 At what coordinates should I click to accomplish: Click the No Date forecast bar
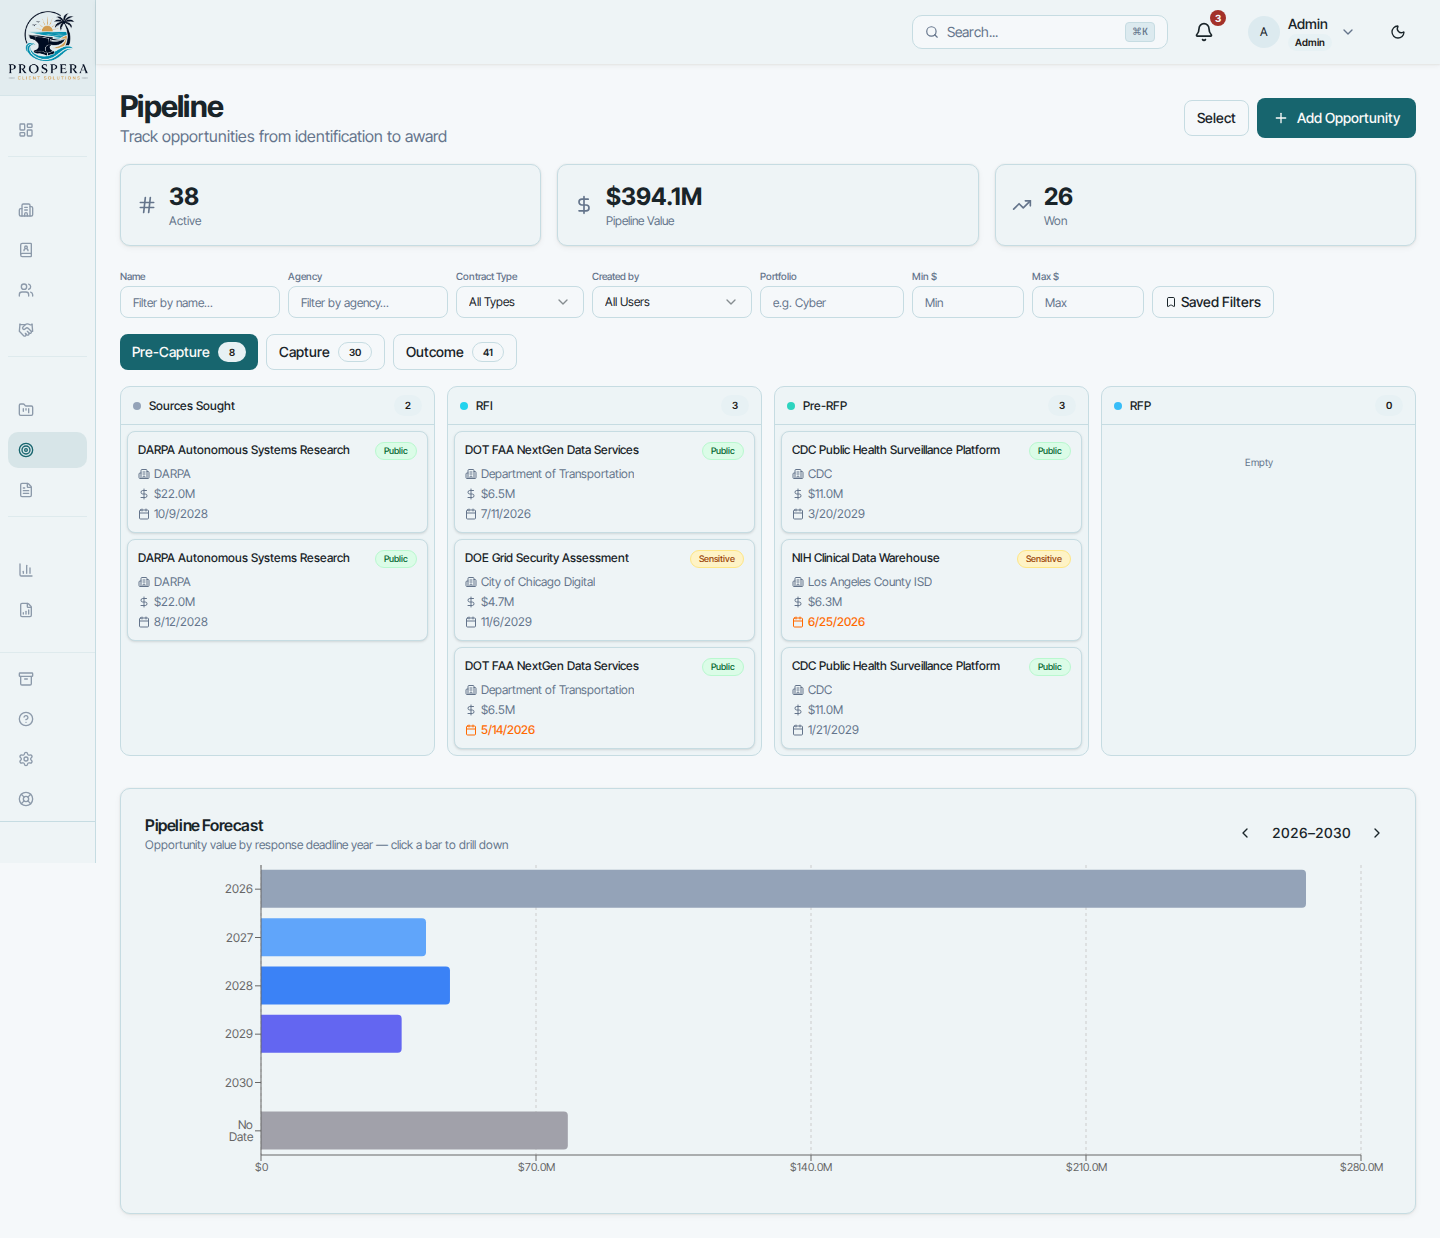(x=414, y=1131)
